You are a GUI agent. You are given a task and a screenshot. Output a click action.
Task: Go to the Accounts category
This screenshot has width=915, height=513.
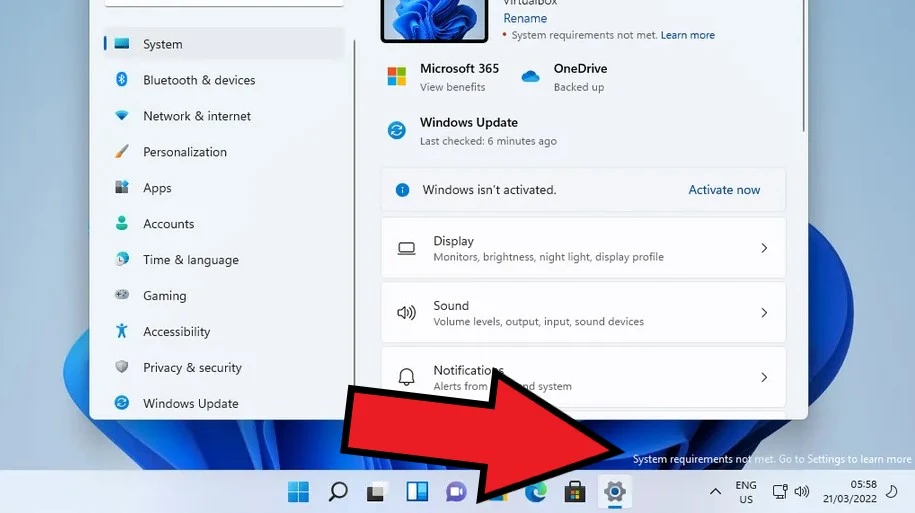pos(224,224)
